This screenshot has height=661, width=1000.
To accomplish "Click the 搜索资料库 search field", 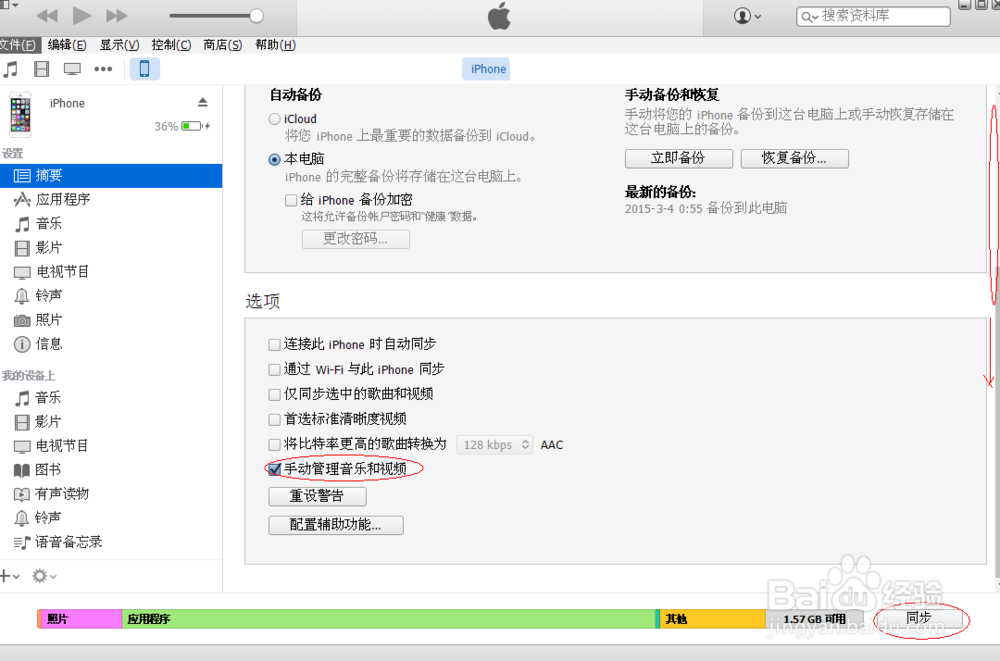I will (x=873, y=17).
